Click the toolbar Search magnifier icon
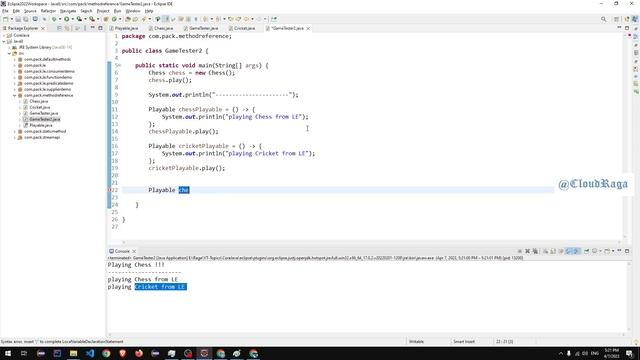The image size is (640, 360). pyautogui.click(x=603, y=19)
